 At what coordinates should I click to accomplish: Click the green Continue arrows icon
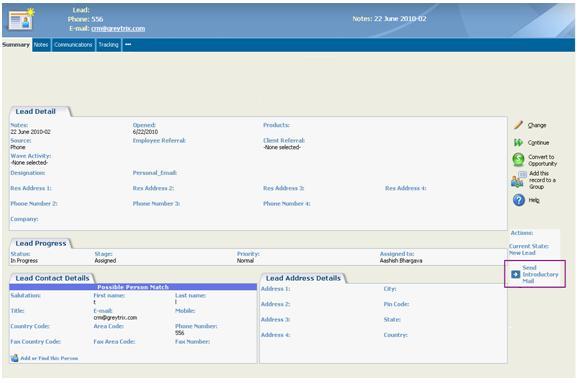pyautogui.click(x=518, y=142)
